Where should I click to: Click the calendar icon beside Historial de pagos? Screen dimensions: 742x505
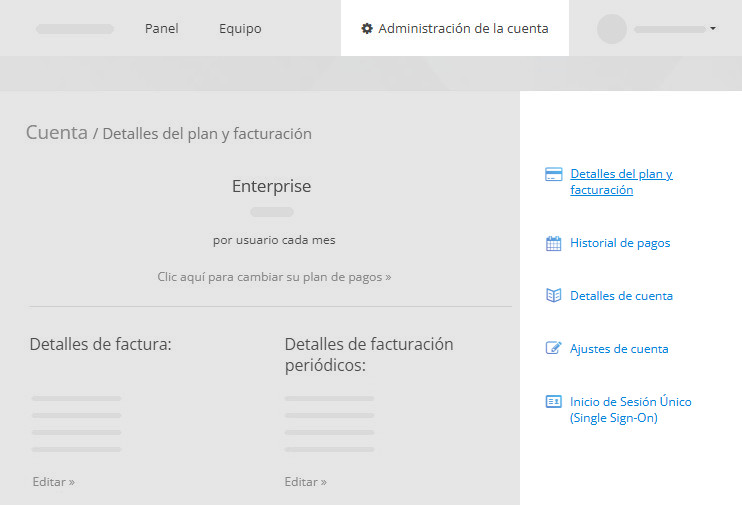[554, 243]
